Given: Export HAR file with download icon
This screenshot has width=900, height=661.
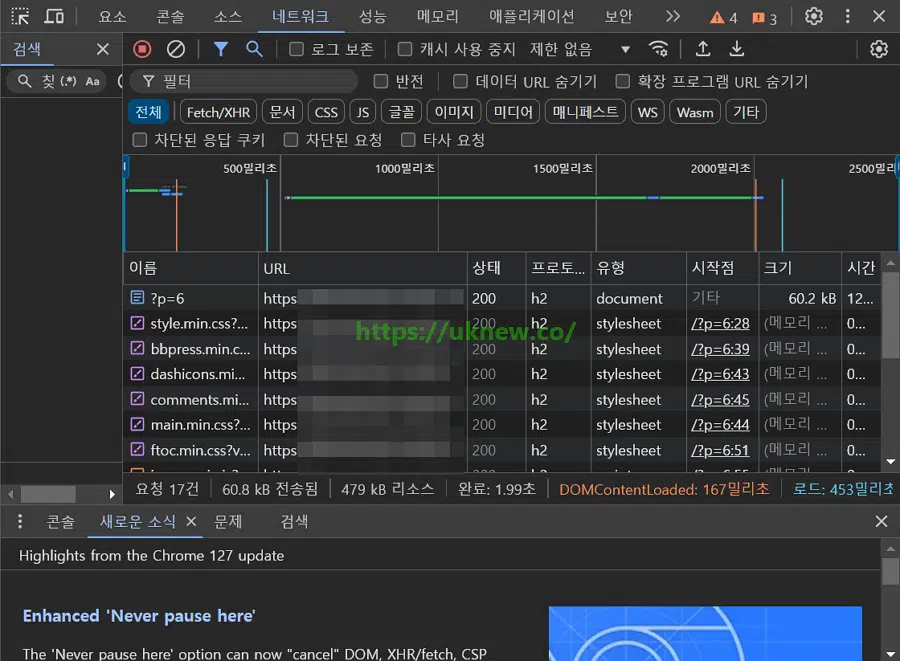Looking at the screenshot, I should pos(736,49).
